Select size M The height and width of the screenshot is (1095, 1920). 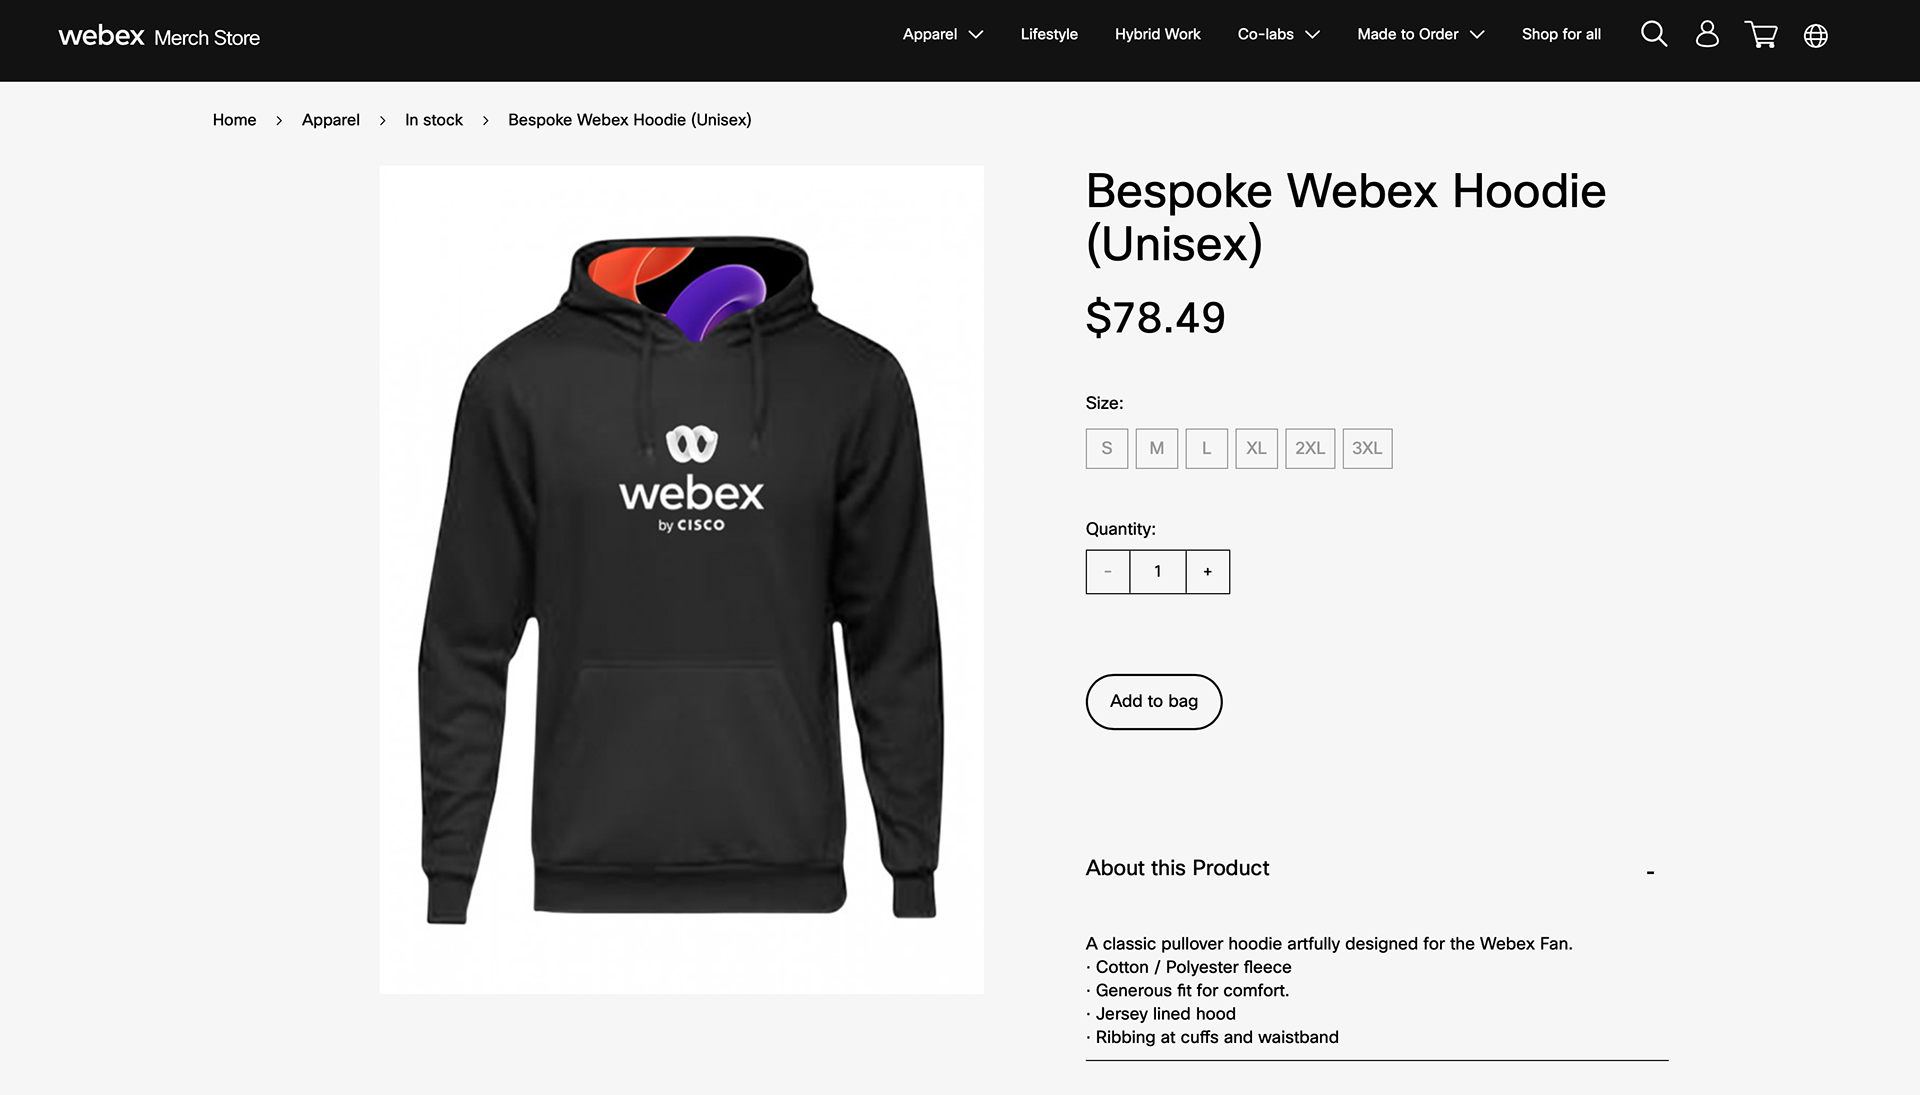(x=1157, y=449)
